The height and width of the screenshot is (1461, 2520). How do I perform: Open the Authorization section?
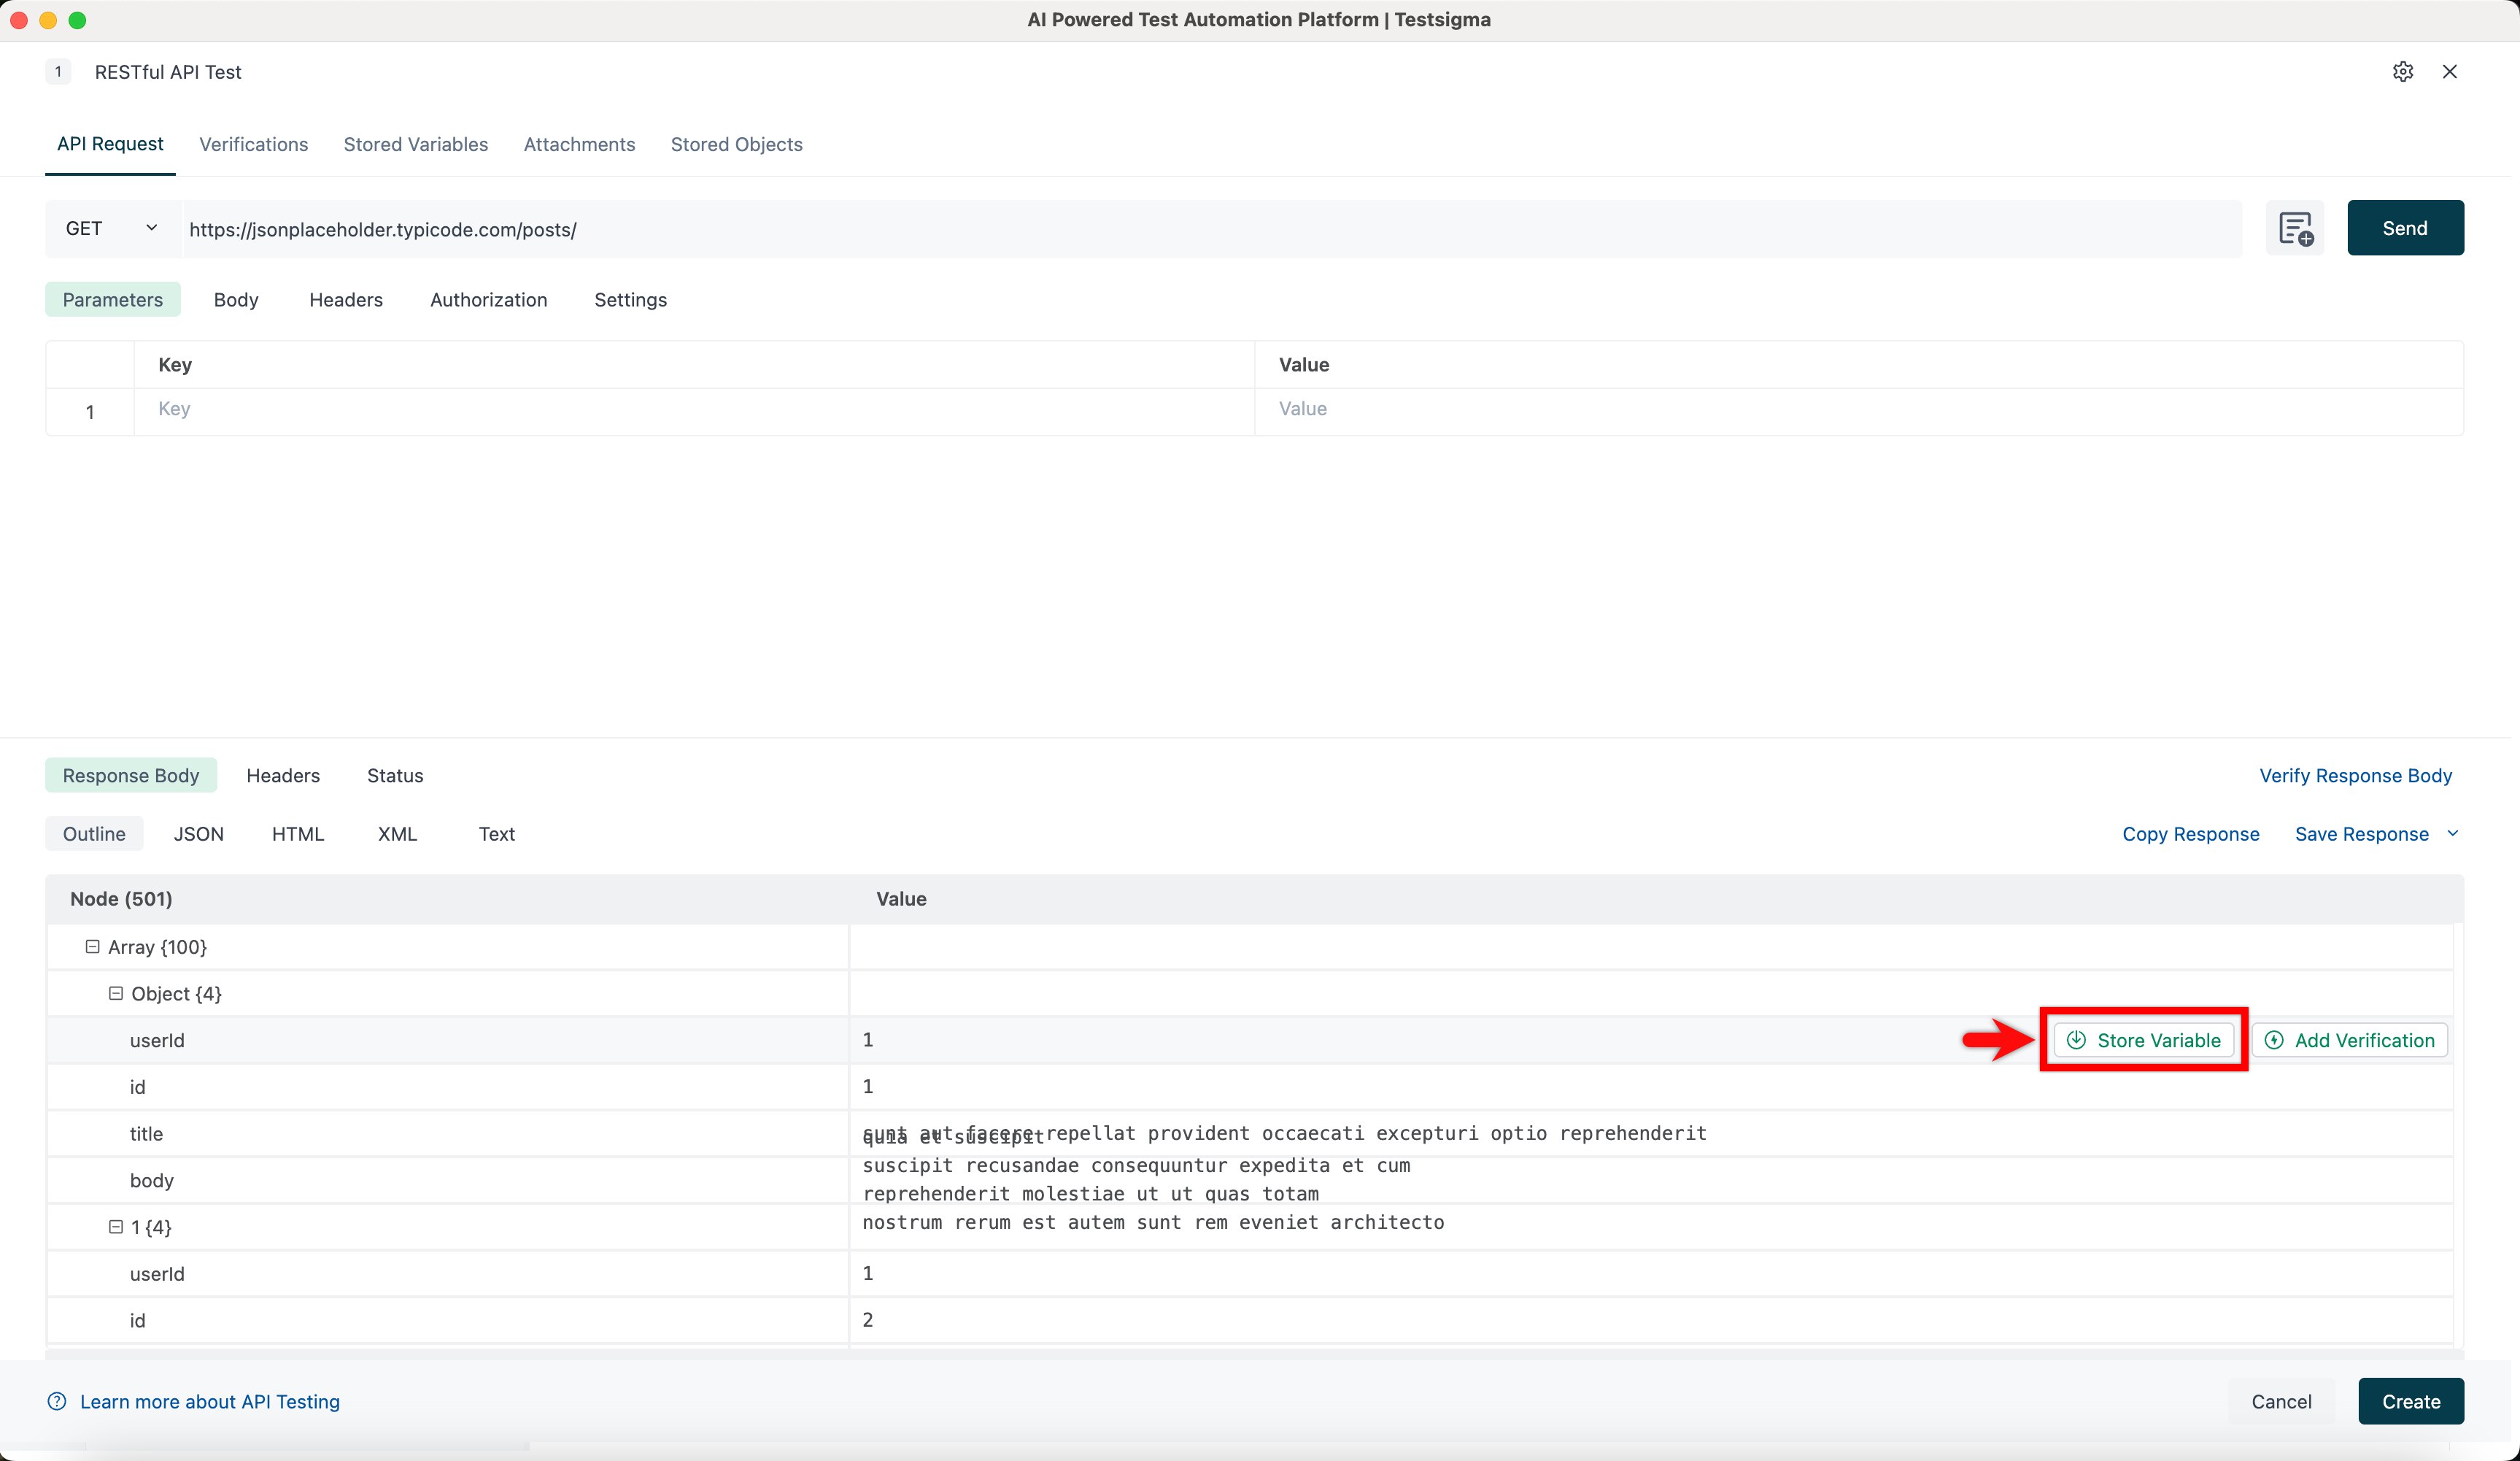(488, 300)
